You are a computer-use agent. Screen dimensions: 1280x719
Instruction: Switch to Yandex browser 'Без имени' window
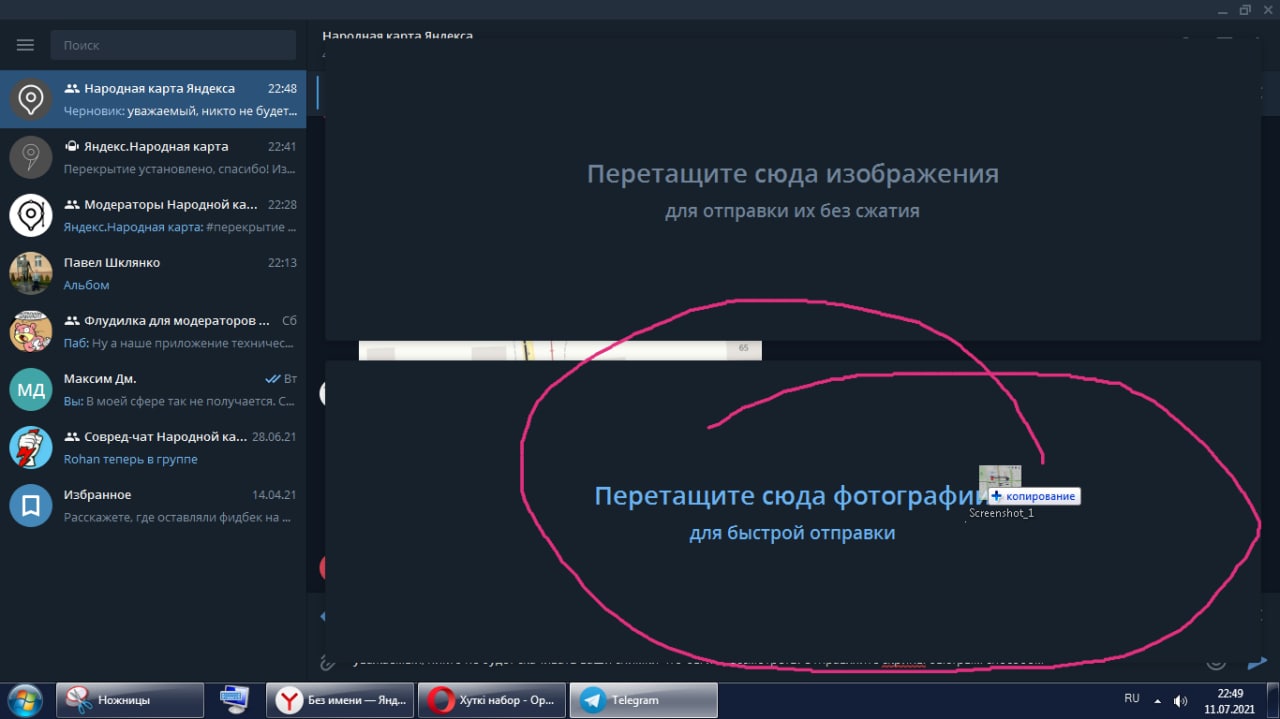[x=340, y=700]
